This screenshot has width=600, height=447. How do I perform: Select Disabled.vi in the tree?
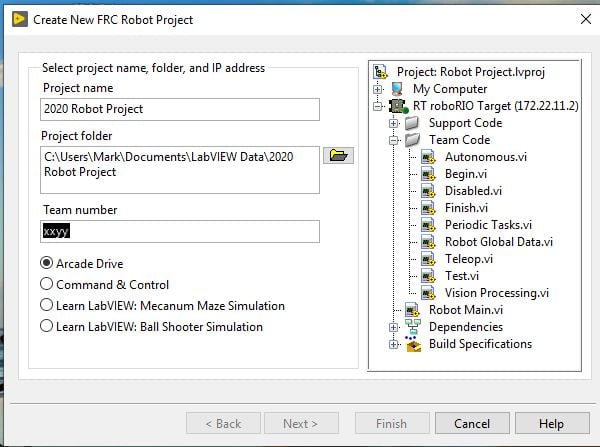coord(473,191)
